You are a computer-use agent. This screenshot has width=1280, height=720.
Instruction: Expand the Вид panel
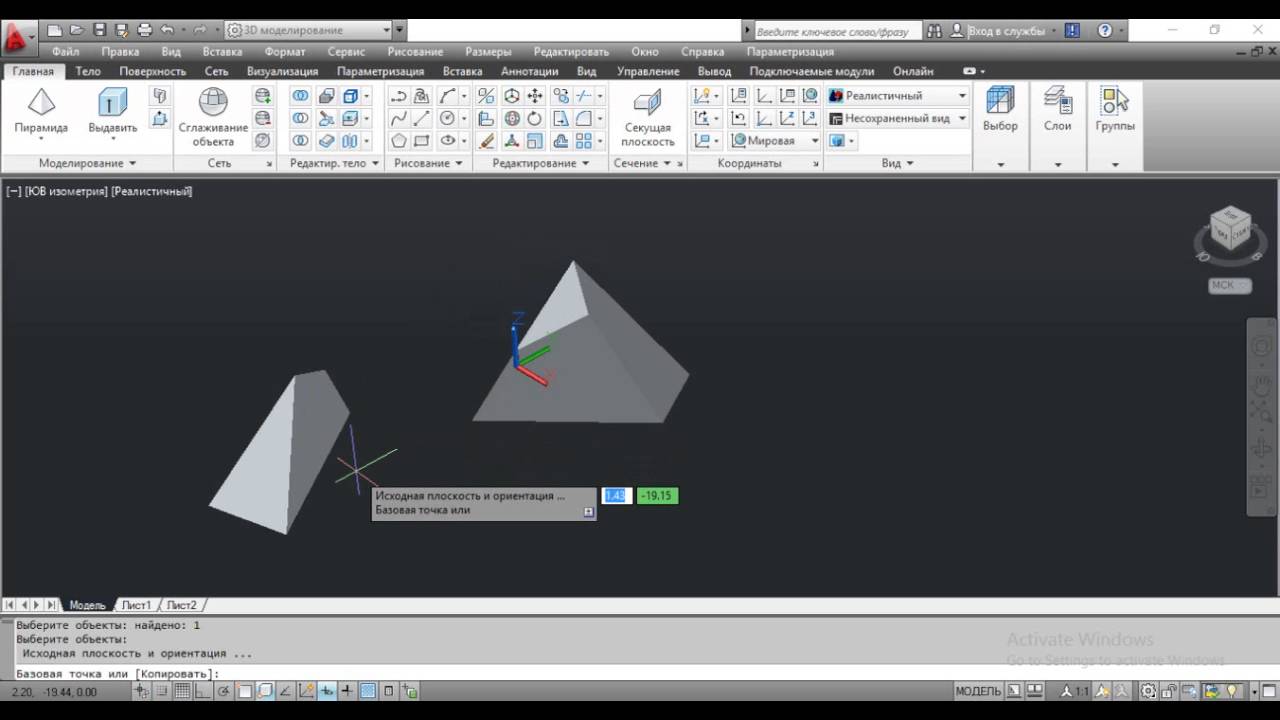(x=897, y=163)
